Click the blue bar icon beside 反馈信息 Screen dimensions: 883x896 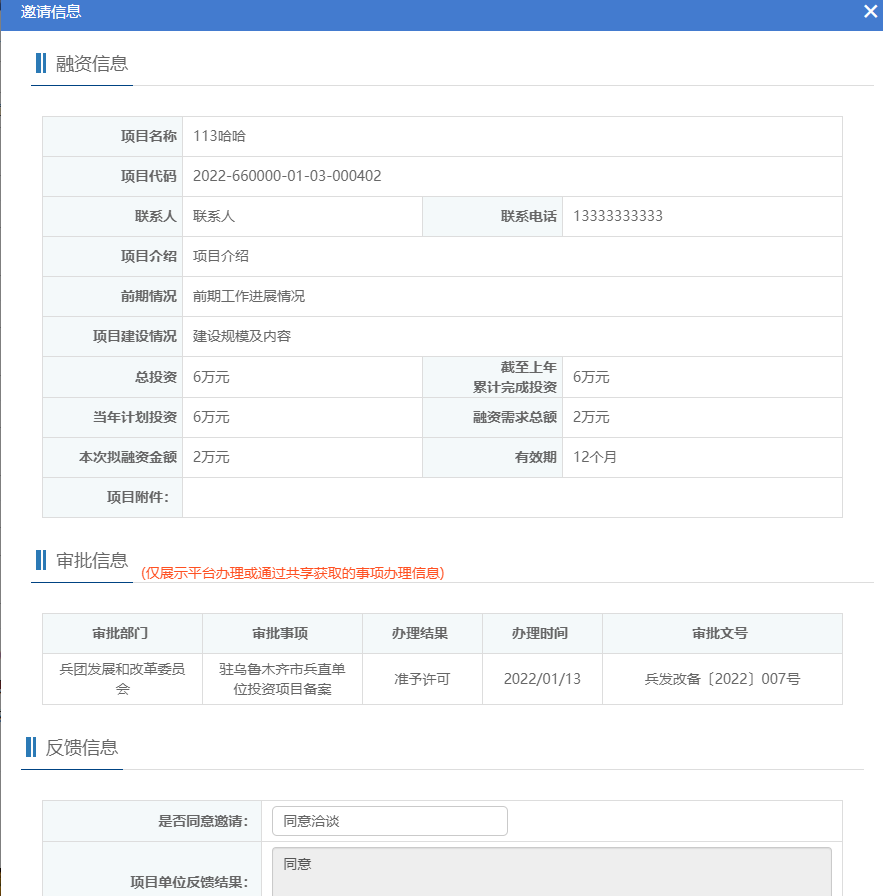31,747
